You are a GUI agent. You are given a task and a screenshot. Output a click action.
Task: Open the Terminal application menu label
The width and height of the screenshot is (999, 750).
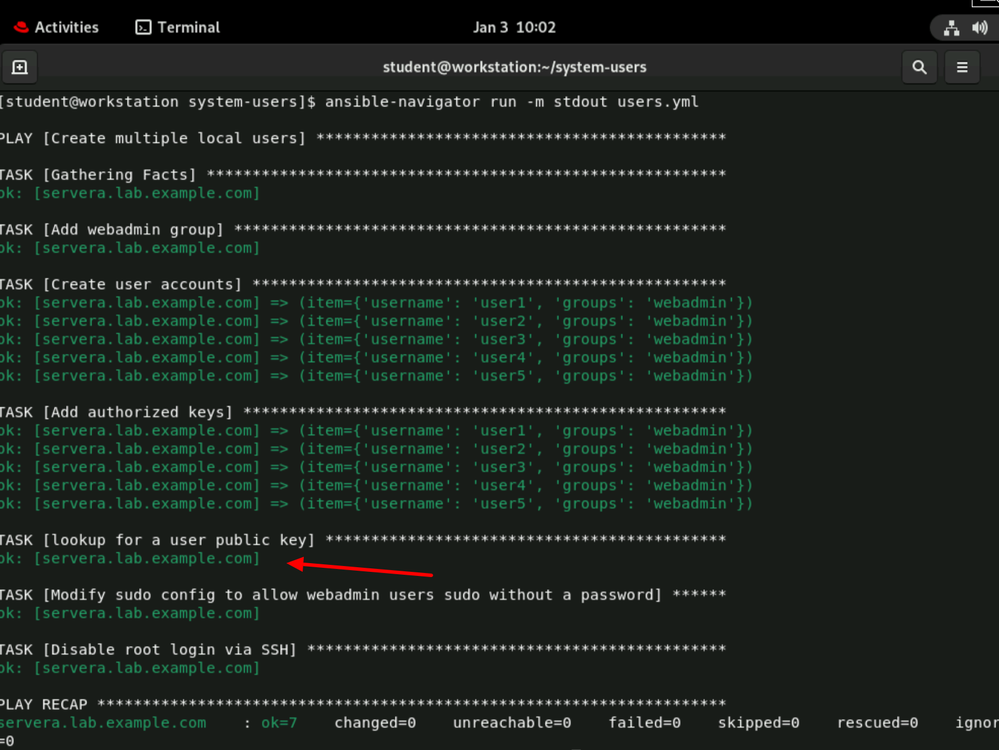click(x=190, y=28)
